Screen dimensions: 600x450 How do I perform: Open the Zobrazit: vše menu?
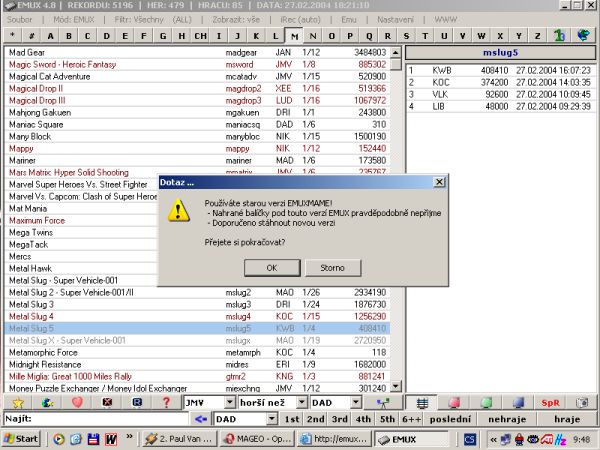(x=236, y=19)
